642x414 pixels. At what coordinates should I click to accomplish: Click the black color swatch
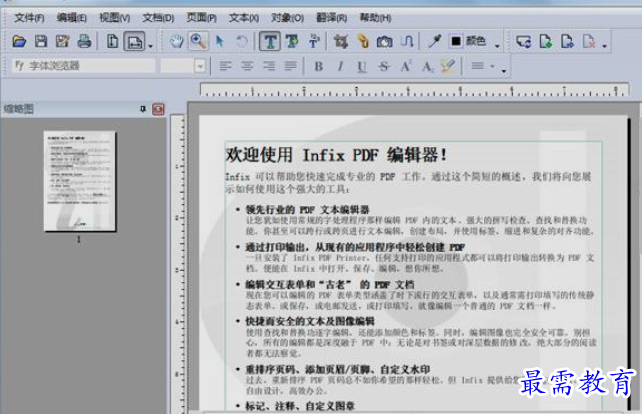(456, 41)
